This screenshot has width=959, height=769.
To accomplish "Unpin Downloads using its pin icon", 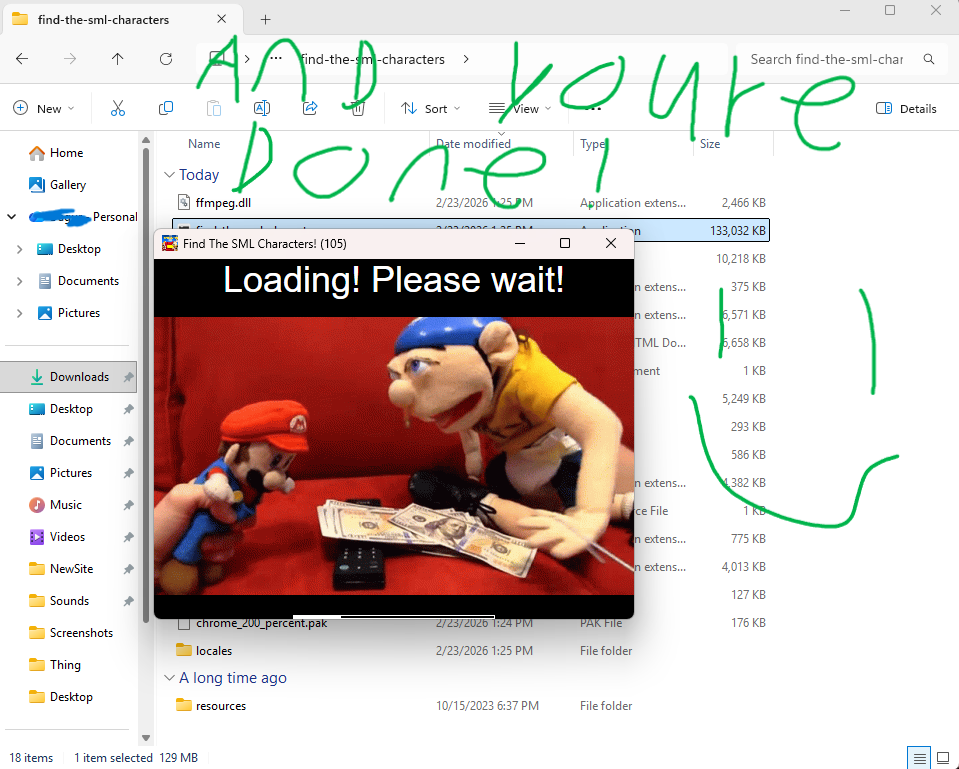I will [128, 377].
